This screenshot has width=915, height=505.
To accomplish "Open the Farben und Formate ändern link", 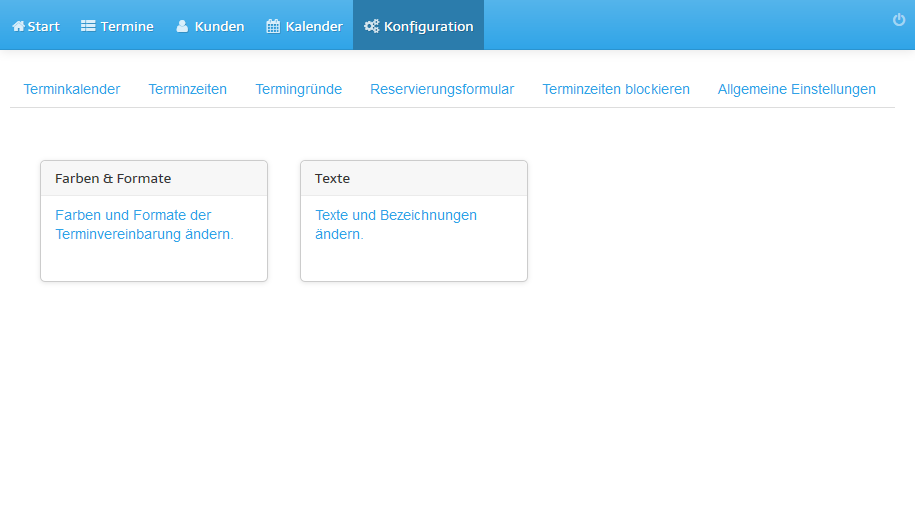I will pos(144,225).
